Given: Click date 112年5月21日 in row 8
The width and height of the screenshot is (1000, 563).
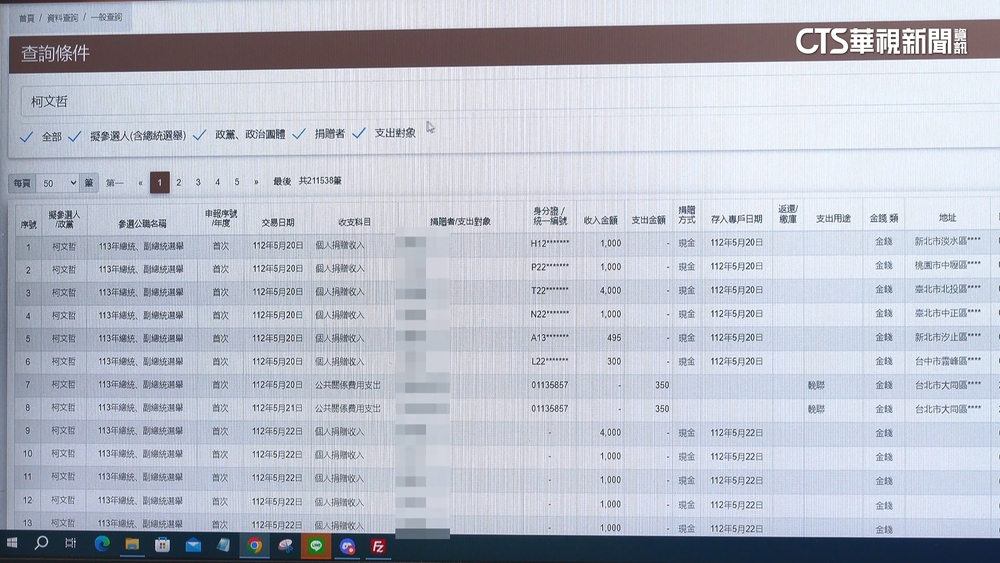Looking at the screenshot, I should (x=277, y=408).
